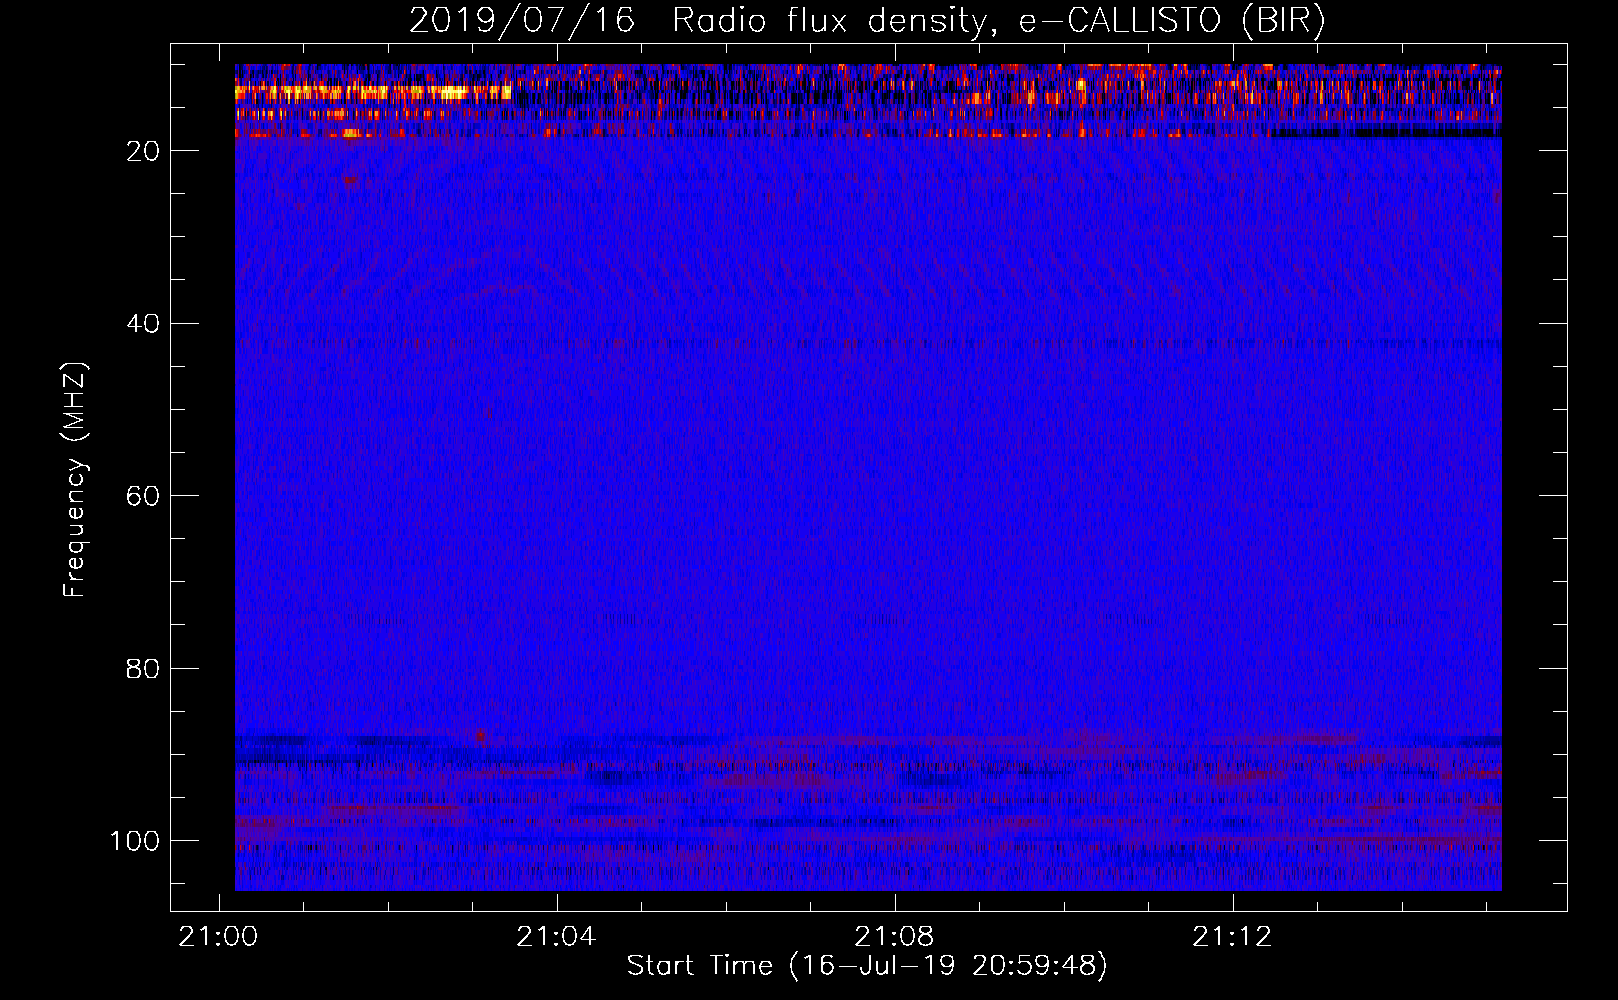Click the bright yellow emission band near the top-left of the spectrogram
Image resolution: width=1618 pixels, height=1000 pixels.
coord(373,92)
